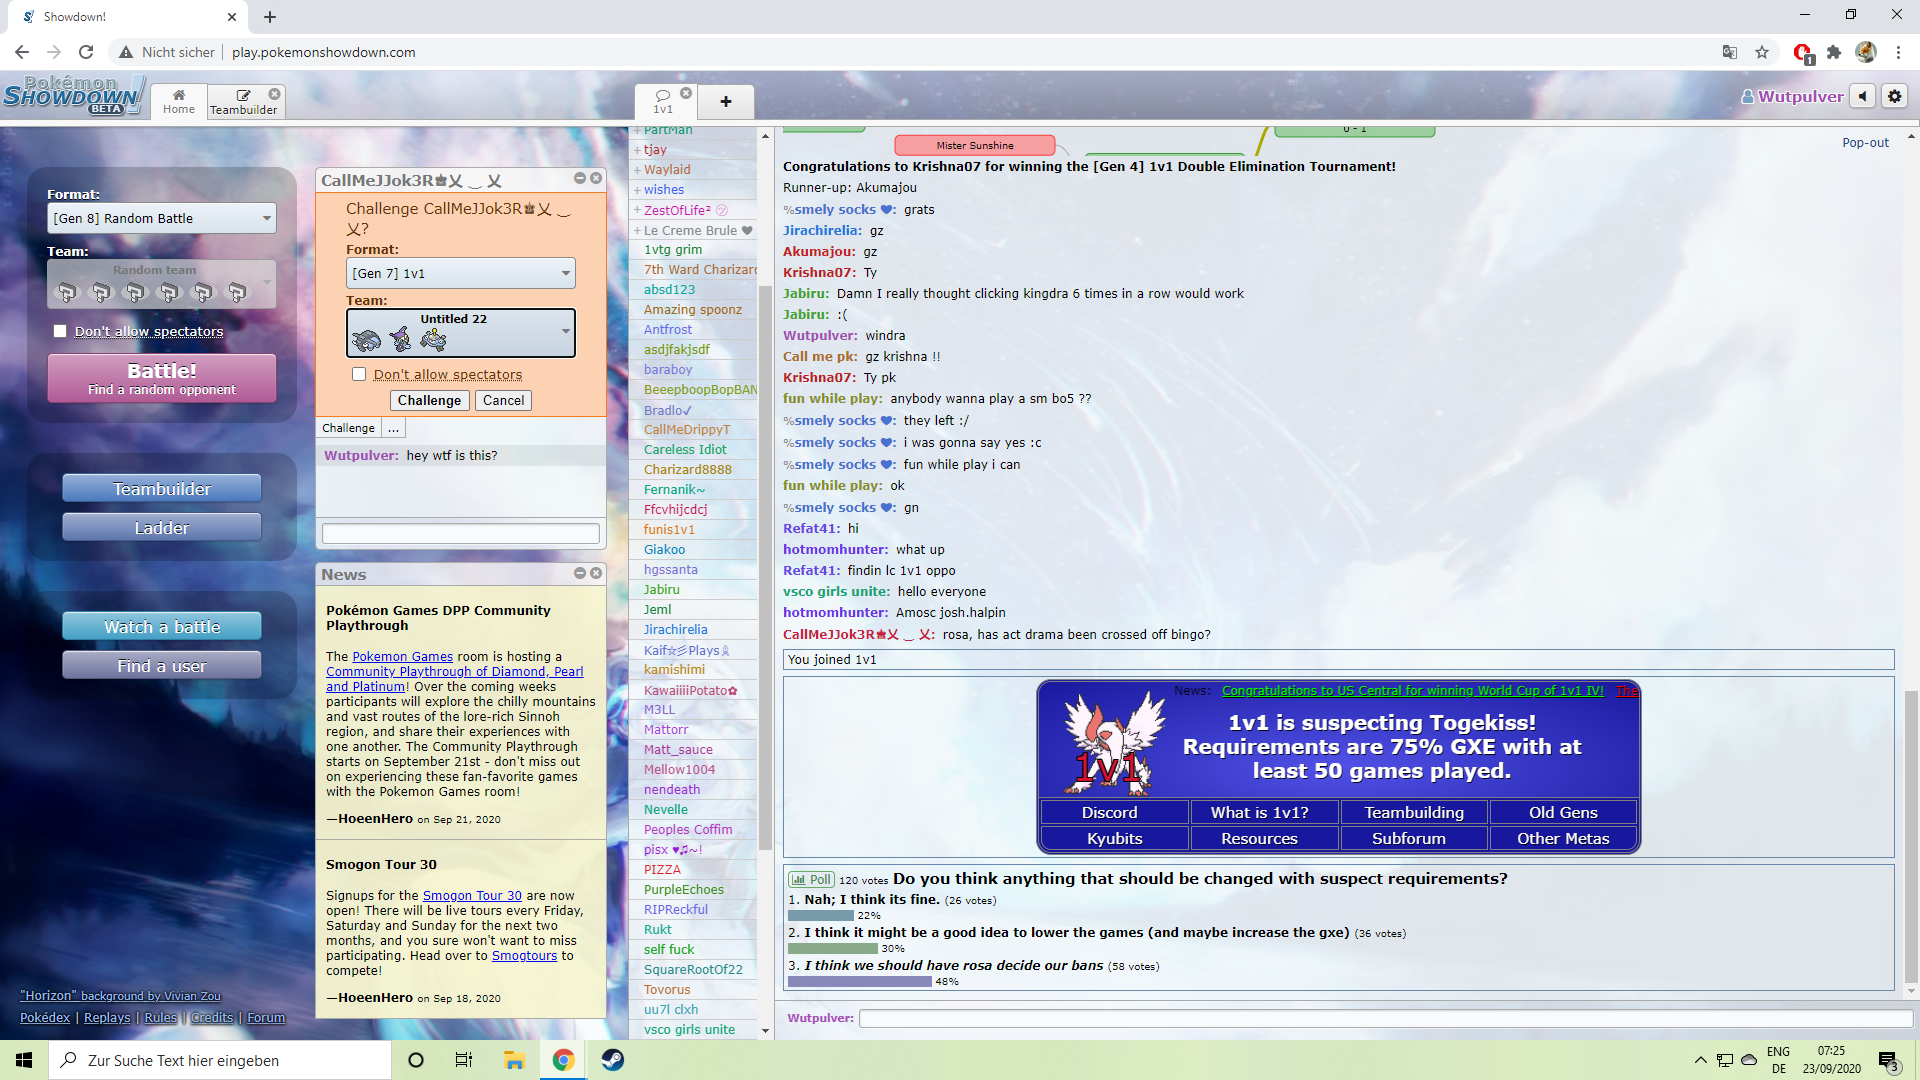The width and height of the screenshot is (1920, 1080).
Task: Open the Old Gens button
Action: click(1563, 813)
